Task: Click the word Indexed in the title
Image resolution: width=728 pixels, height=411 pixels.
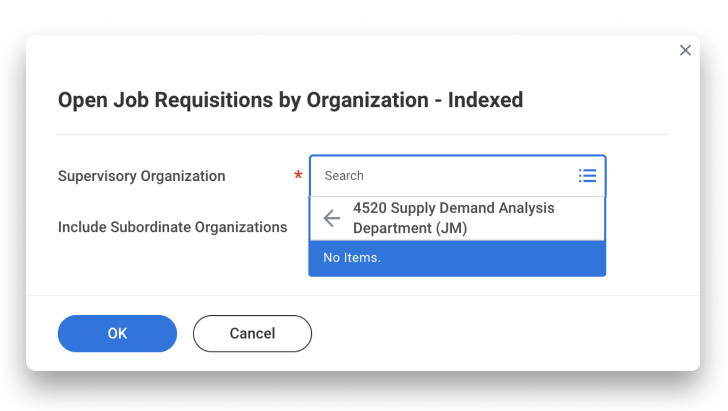Action: 485,100
